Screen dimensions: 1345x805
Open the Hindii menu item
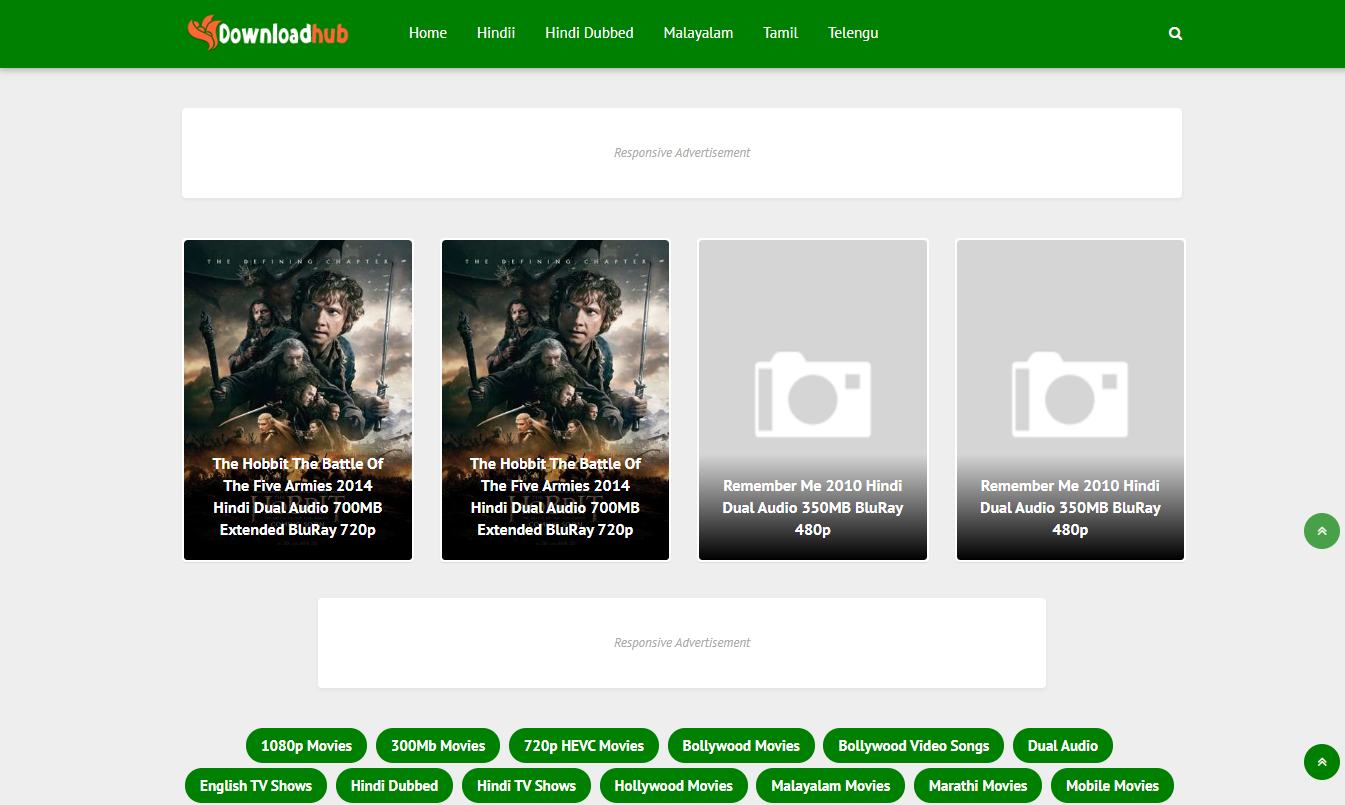click(496, 33)
